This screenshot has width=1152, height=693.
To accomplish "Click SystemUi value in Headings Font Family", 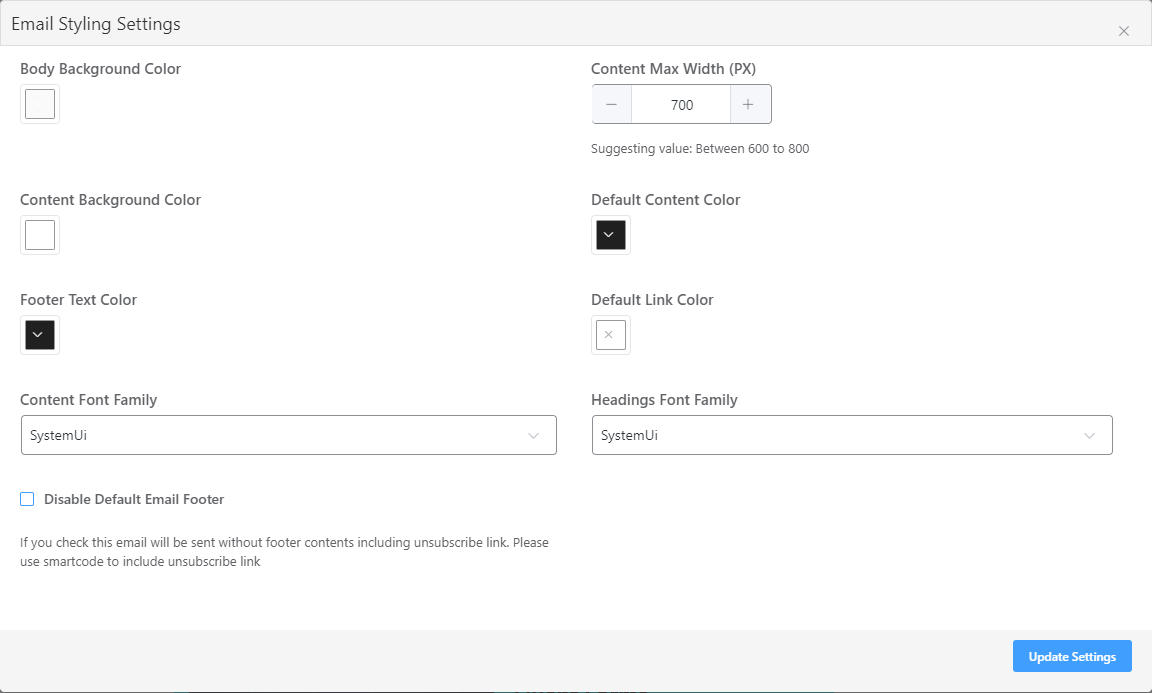I will click(630, 436).
